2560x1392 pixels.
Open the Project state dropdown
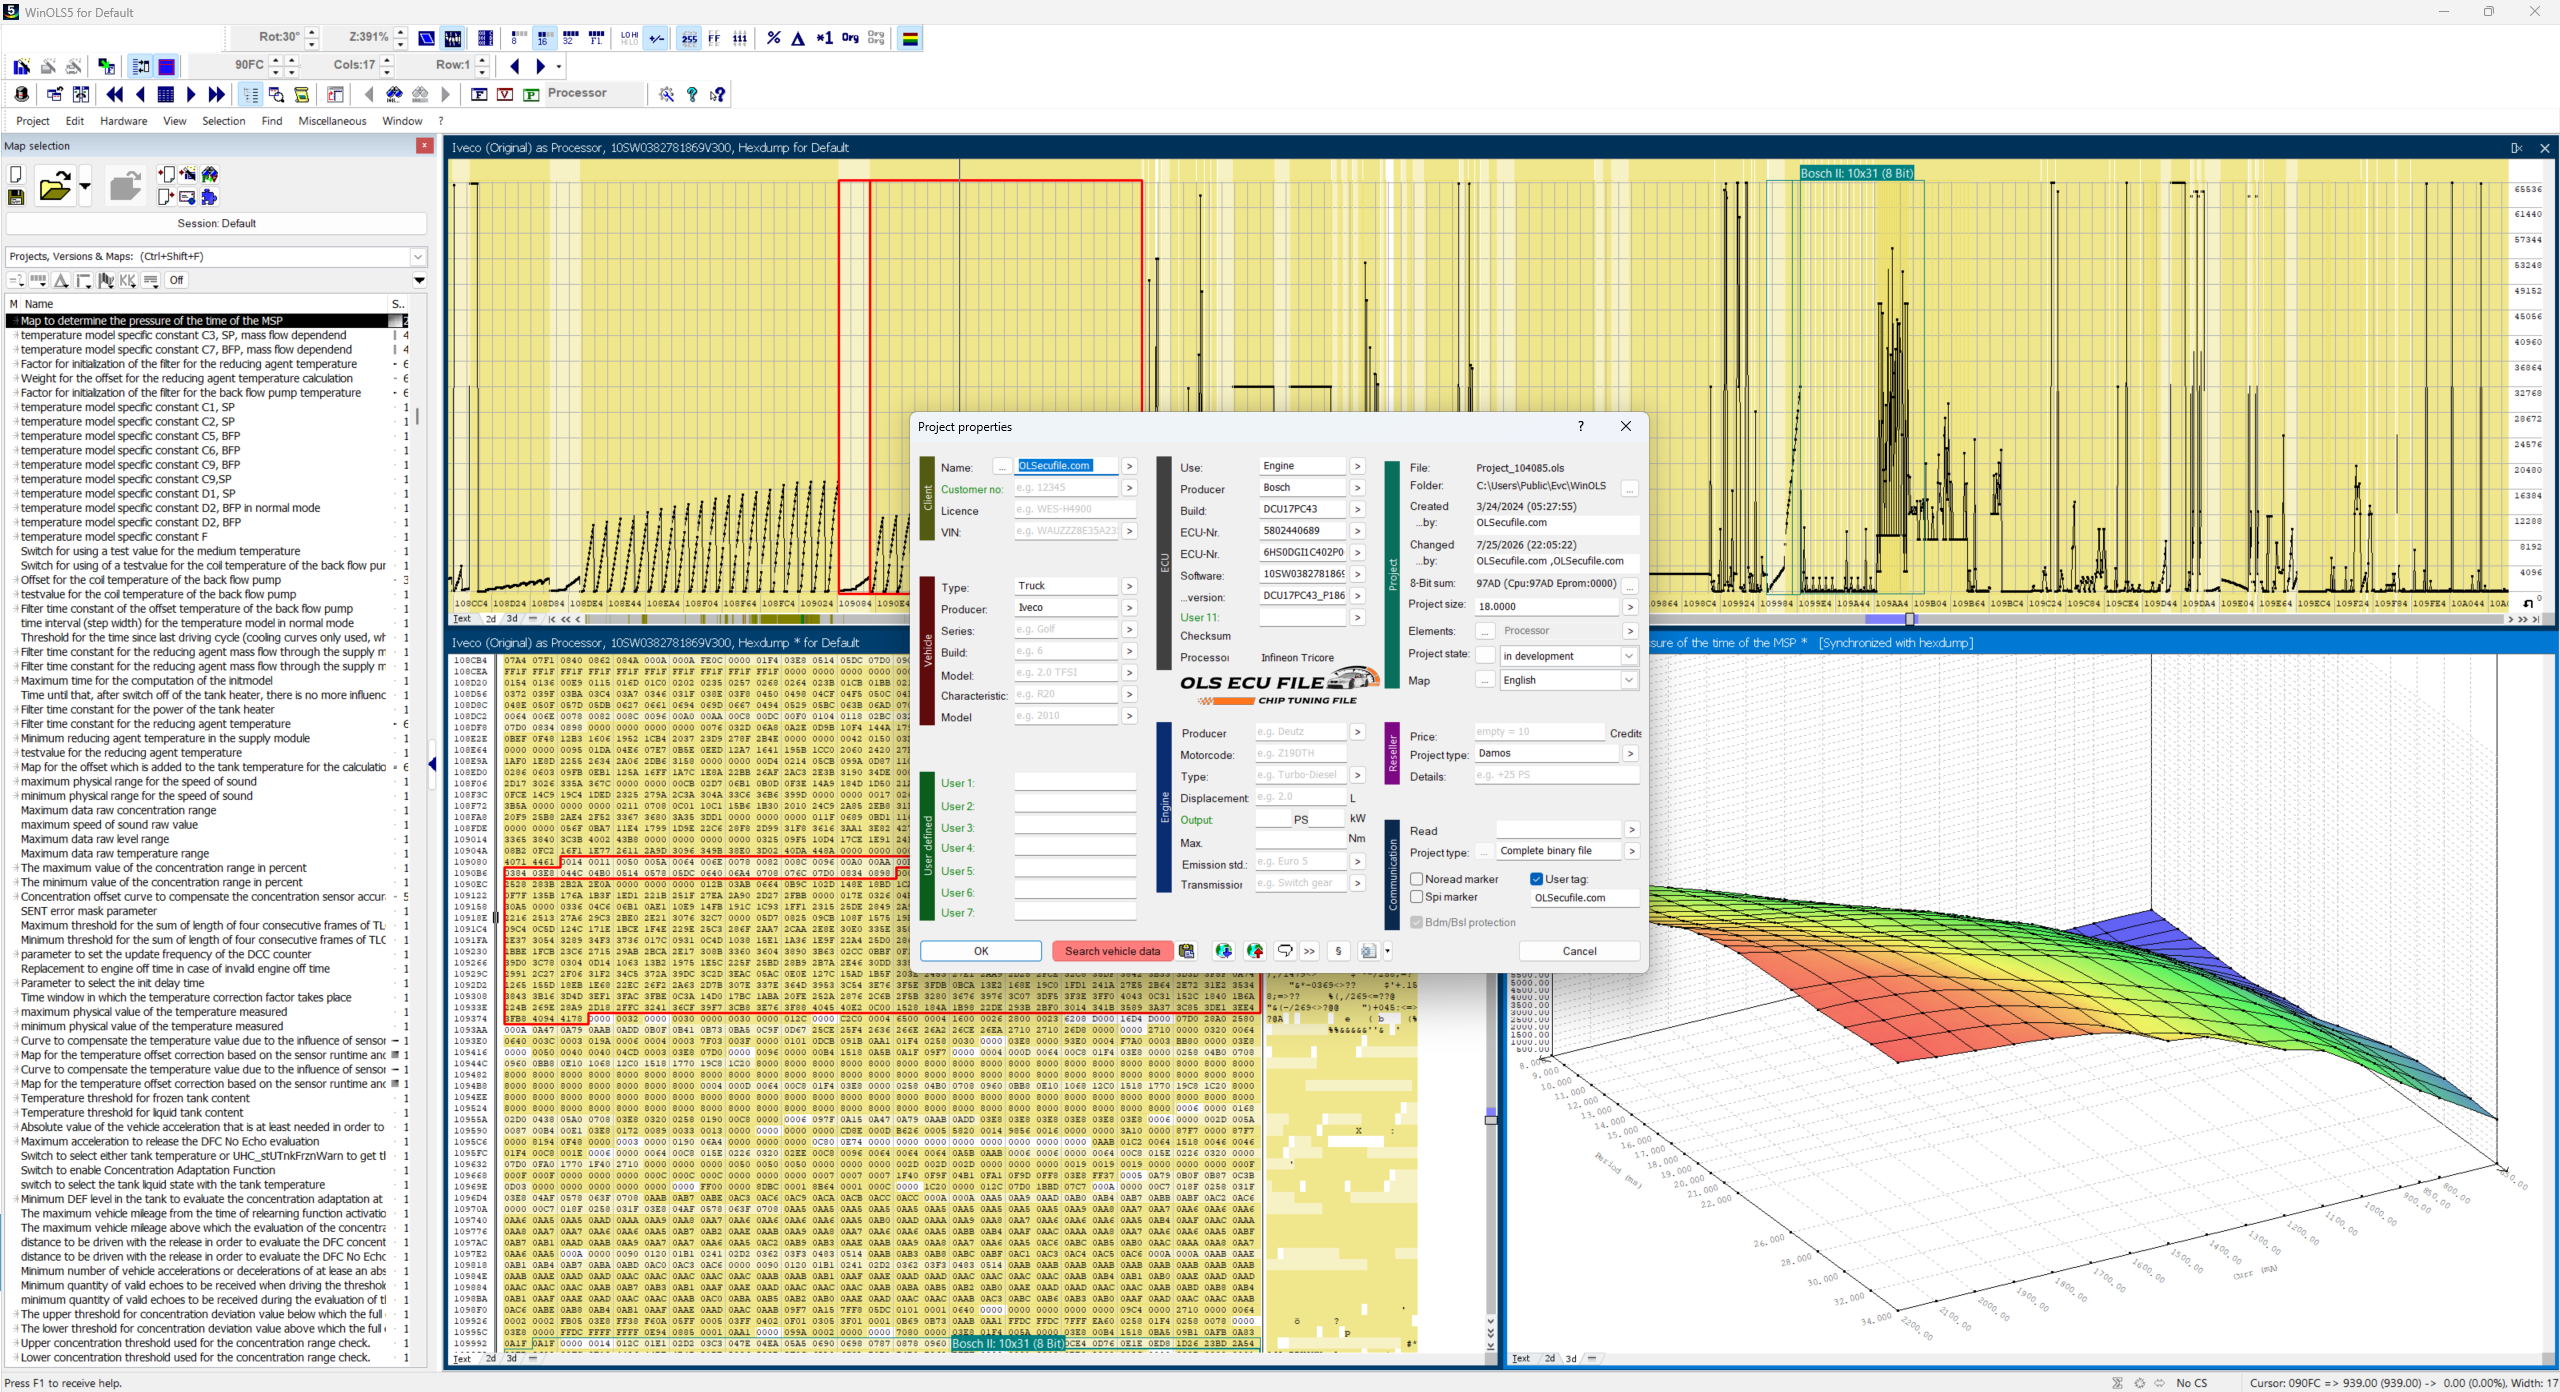click(1629, 656)
